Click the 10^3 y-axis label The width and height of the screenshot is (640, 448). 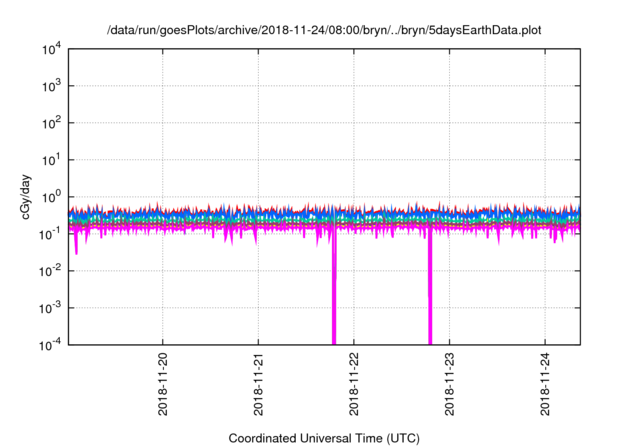(52, 86)
